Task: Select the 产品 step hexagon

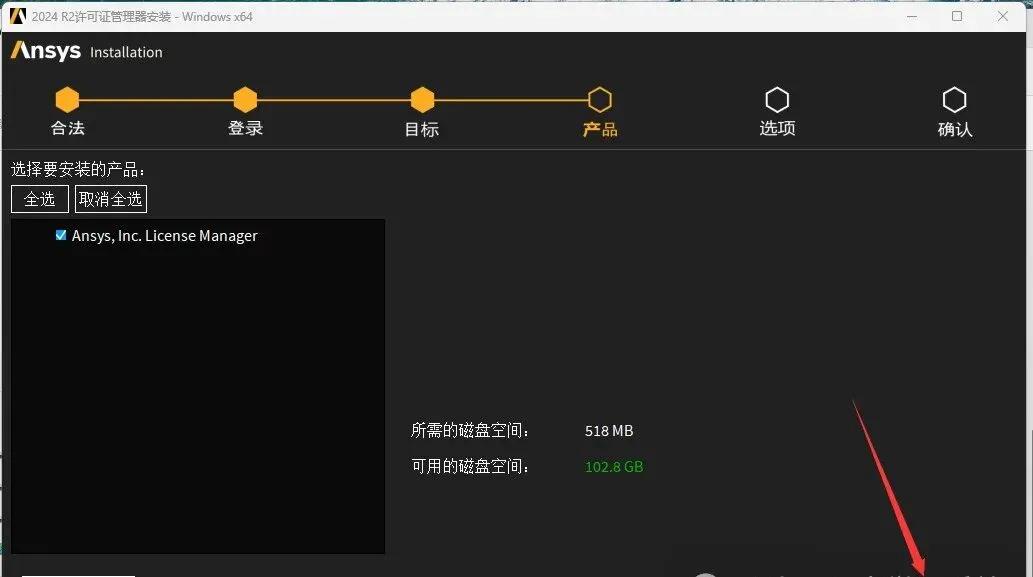Action: click(600, 100)
